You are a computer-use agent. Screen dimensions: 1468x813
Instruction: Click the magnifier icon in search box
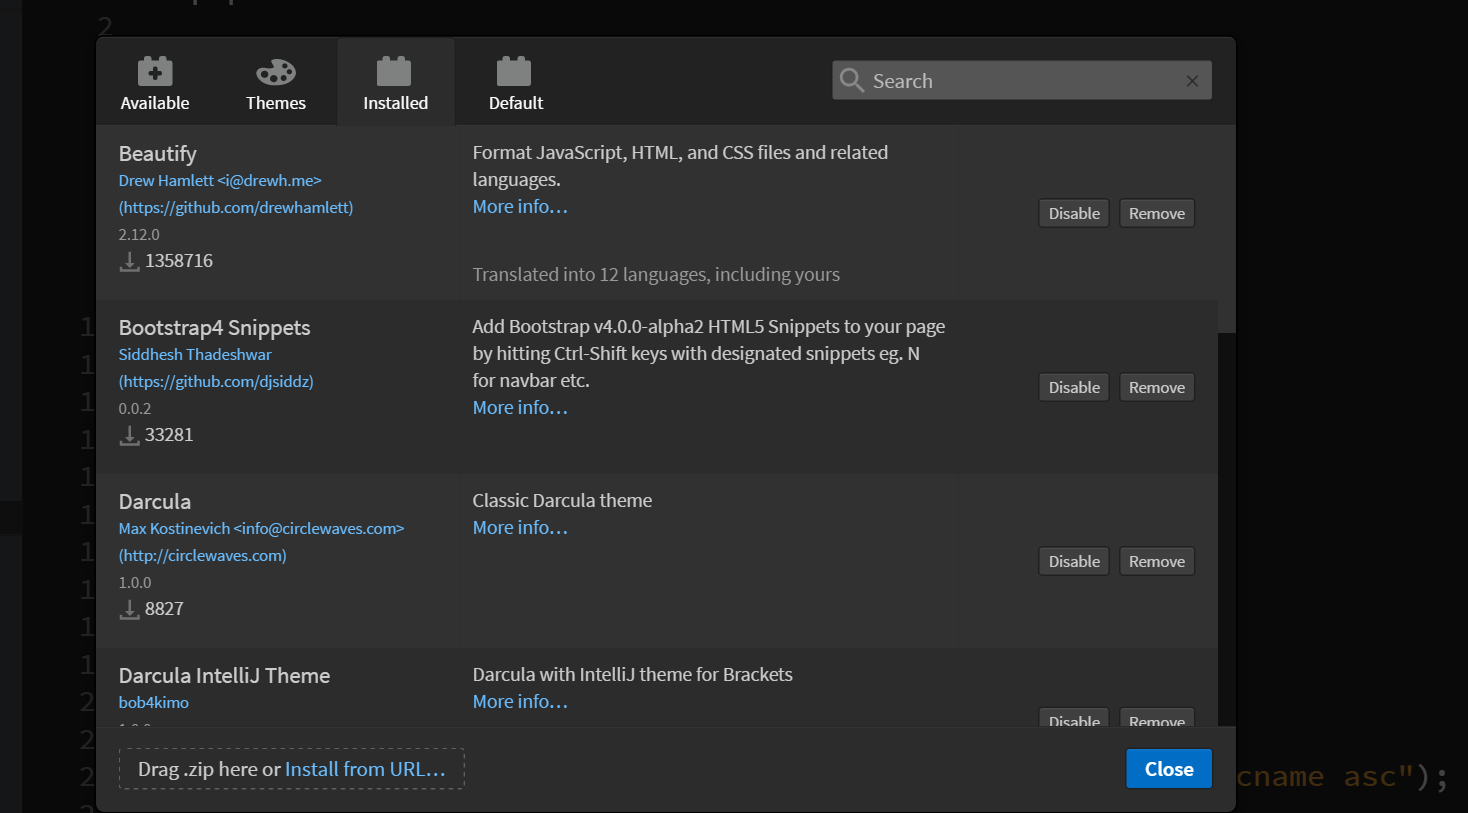(x=851, y=80)
